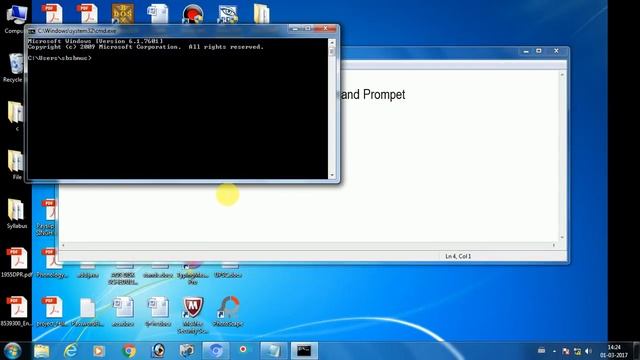Select the red-disc recorder desktop shortcut

(192, 14)
